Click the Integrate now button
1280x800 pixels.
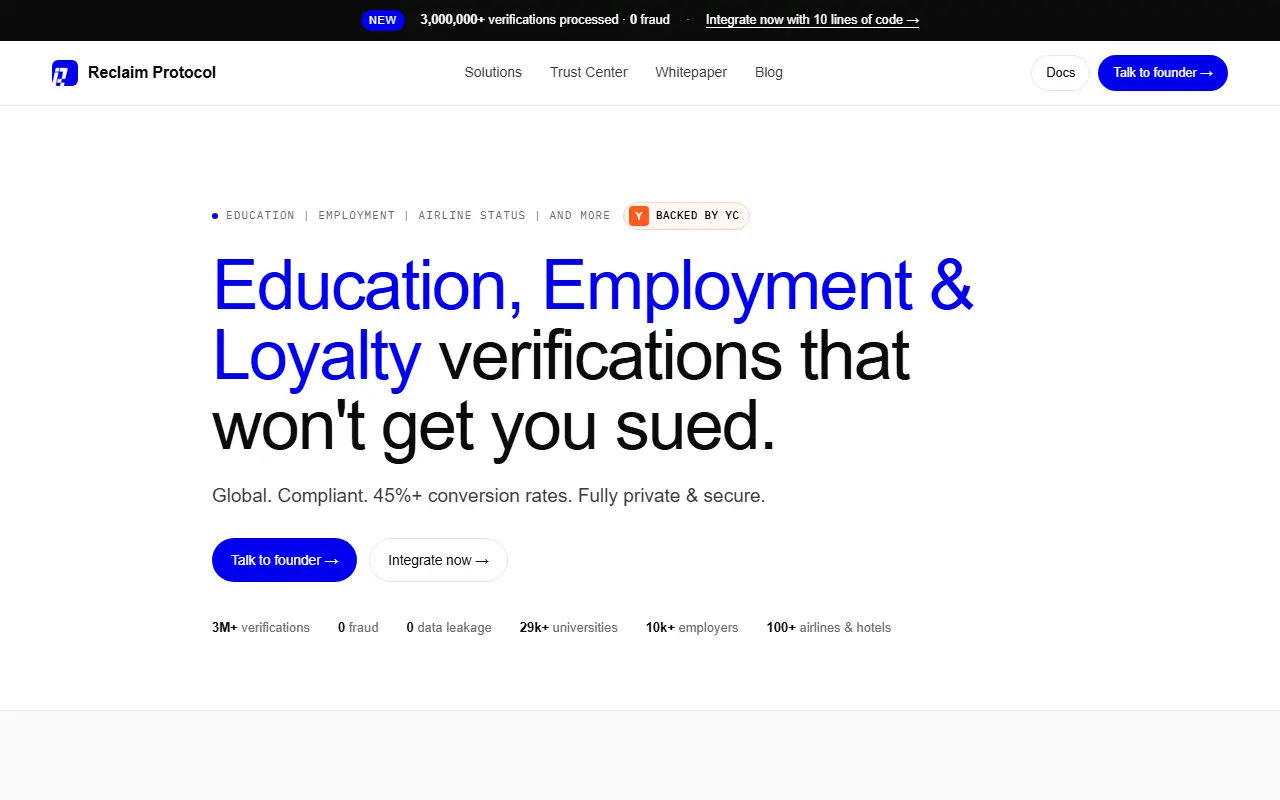(438, 560)
